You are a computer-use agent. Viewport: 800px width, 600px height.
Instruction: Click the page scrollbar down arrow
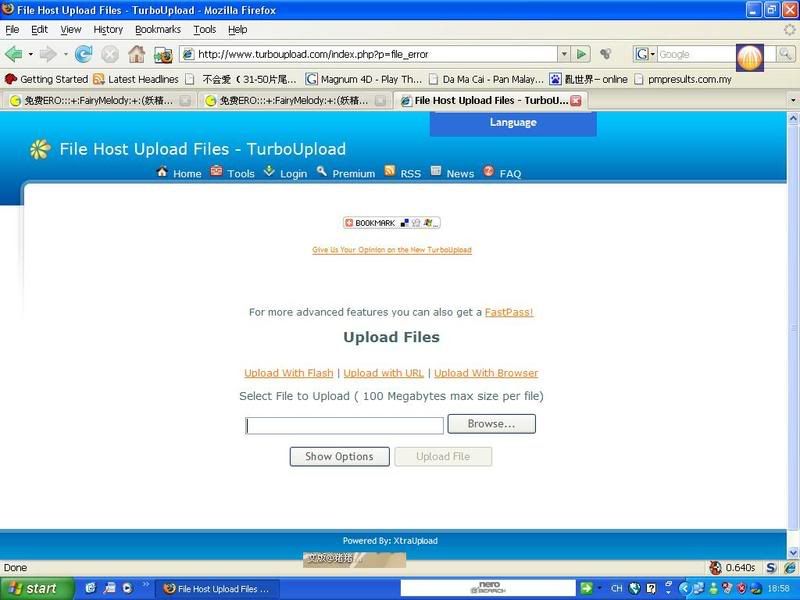pos(793,553)
